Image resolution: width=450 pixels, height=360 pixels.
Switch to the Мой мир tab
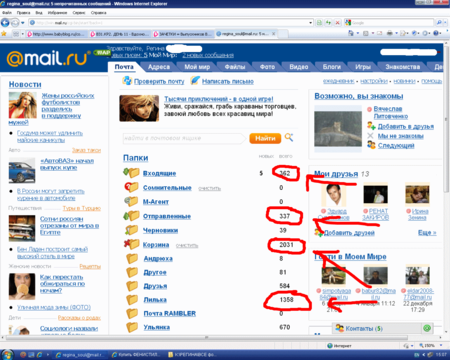197,67
